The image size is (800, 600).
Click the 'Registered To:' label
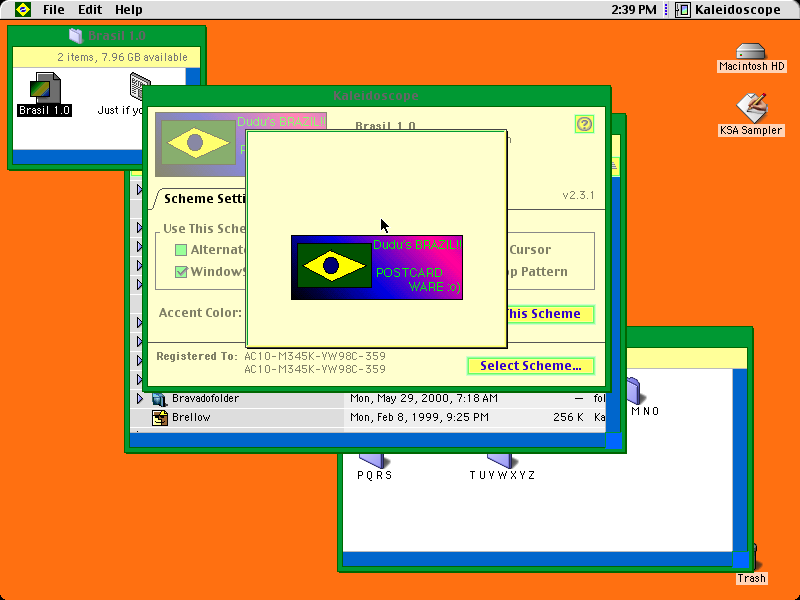[197, 356]
